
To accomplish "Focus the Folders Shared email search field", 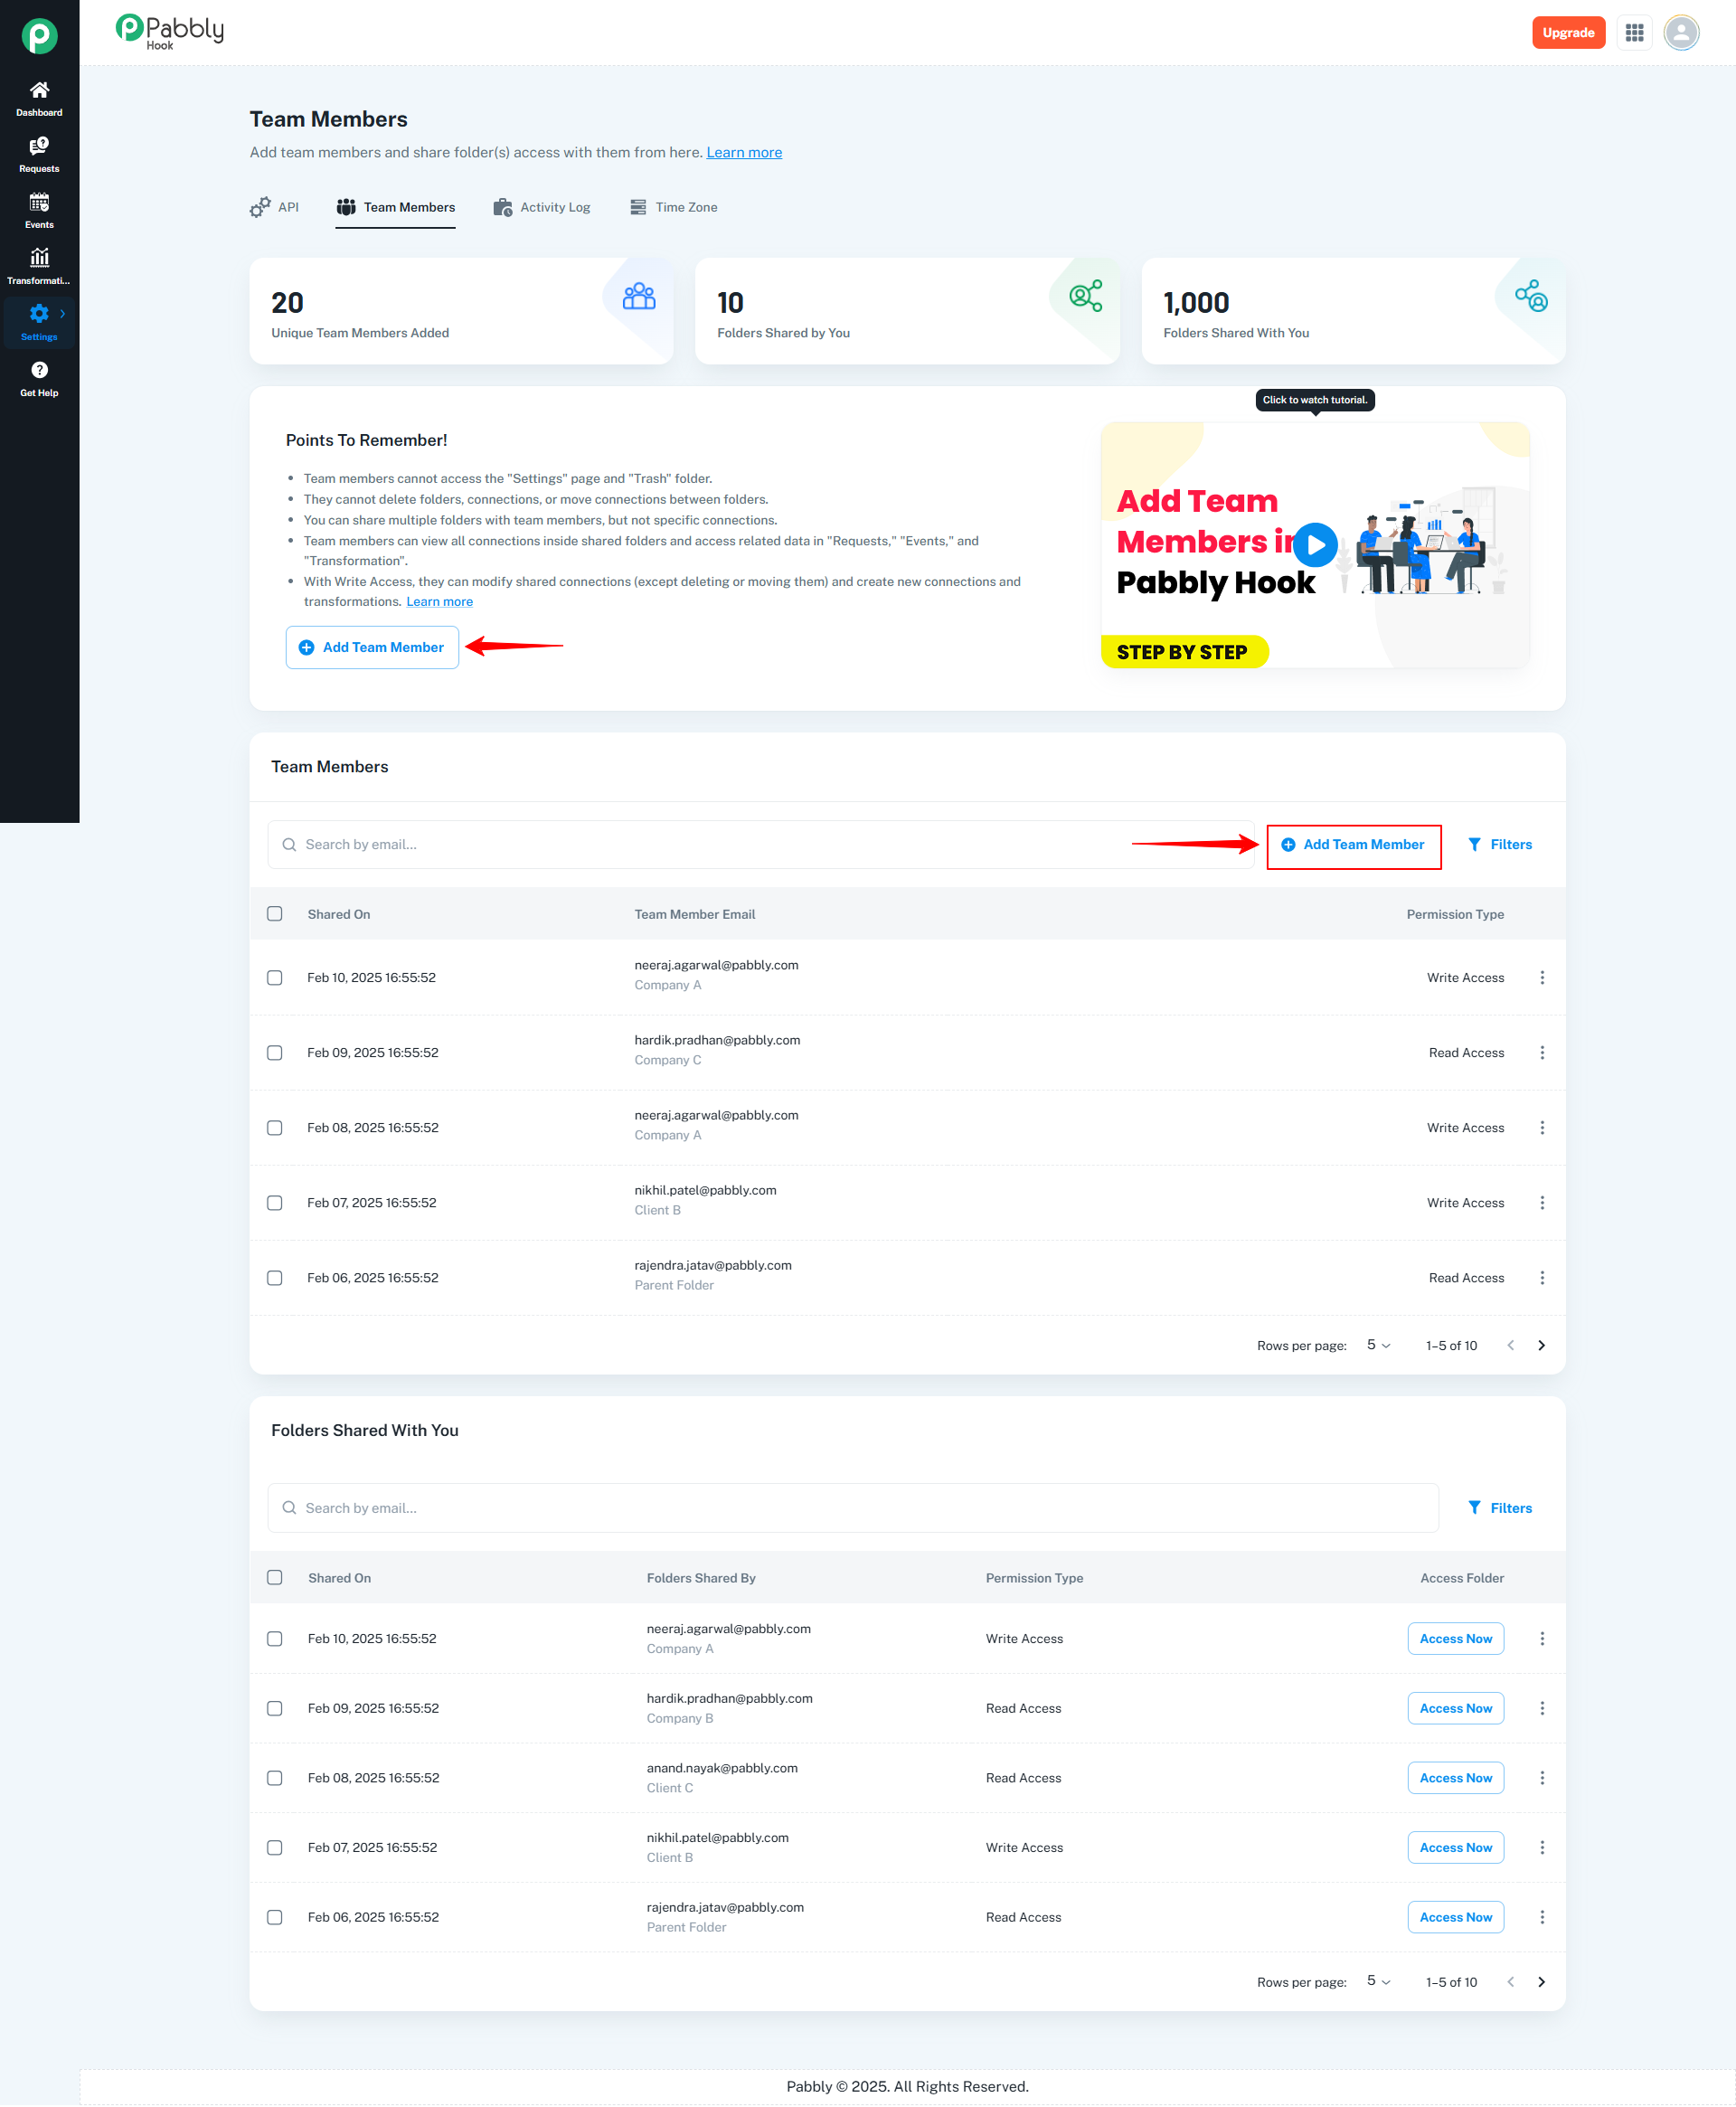I will (x=853, y=1507).
